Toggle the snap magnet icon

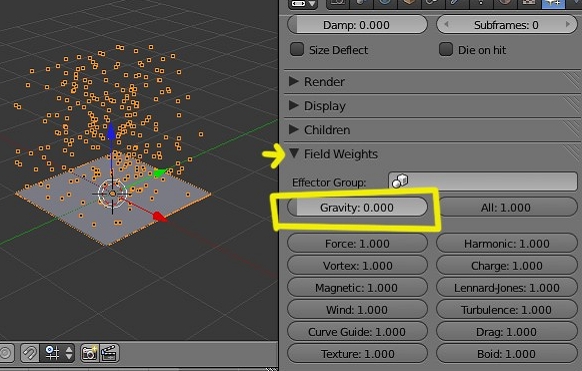tap(30, 353)
